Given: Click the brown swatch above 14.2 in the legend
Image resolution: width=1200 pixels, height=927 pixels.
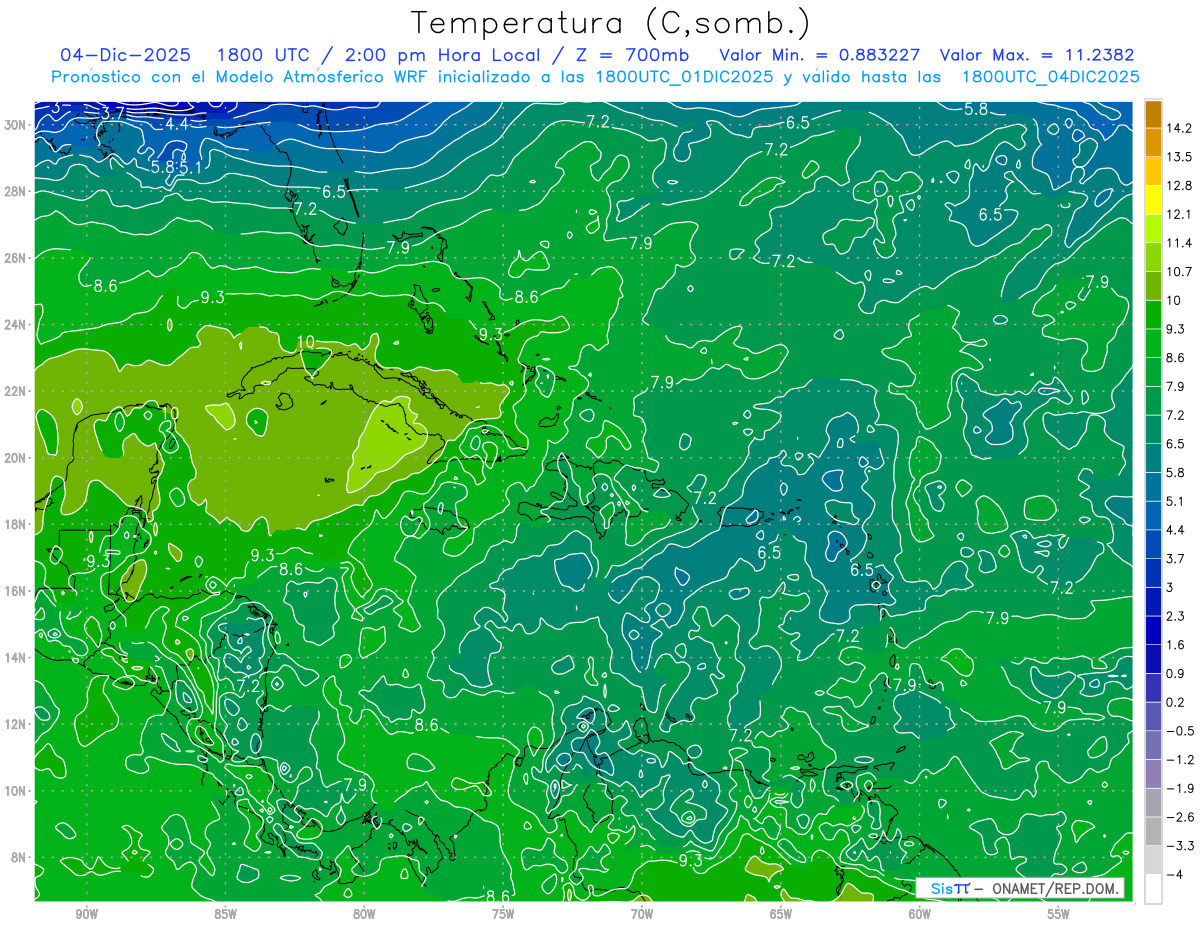Looking at the screenshot, I should [x=1153, y=114].
